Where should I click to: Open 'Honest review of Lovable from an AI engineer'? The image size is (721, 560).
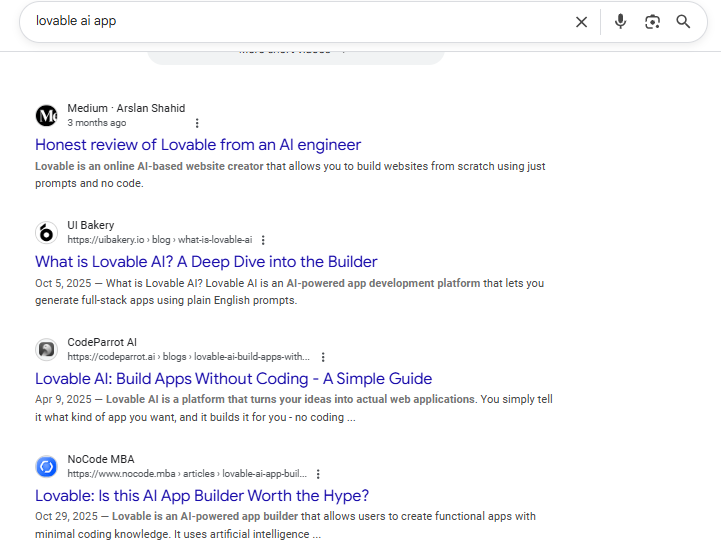click(x=198, y=145)
